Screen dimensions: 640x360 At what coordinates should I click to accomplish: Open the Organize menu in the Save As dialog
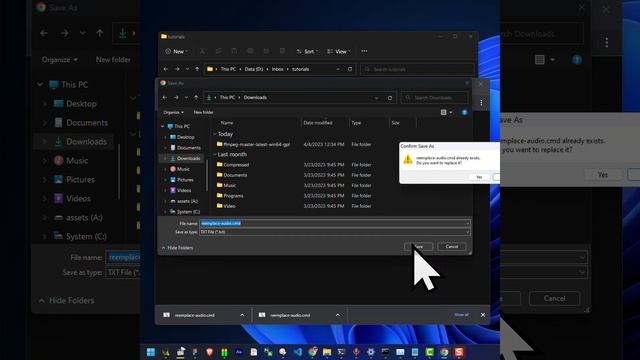click(x=173, y=112)
